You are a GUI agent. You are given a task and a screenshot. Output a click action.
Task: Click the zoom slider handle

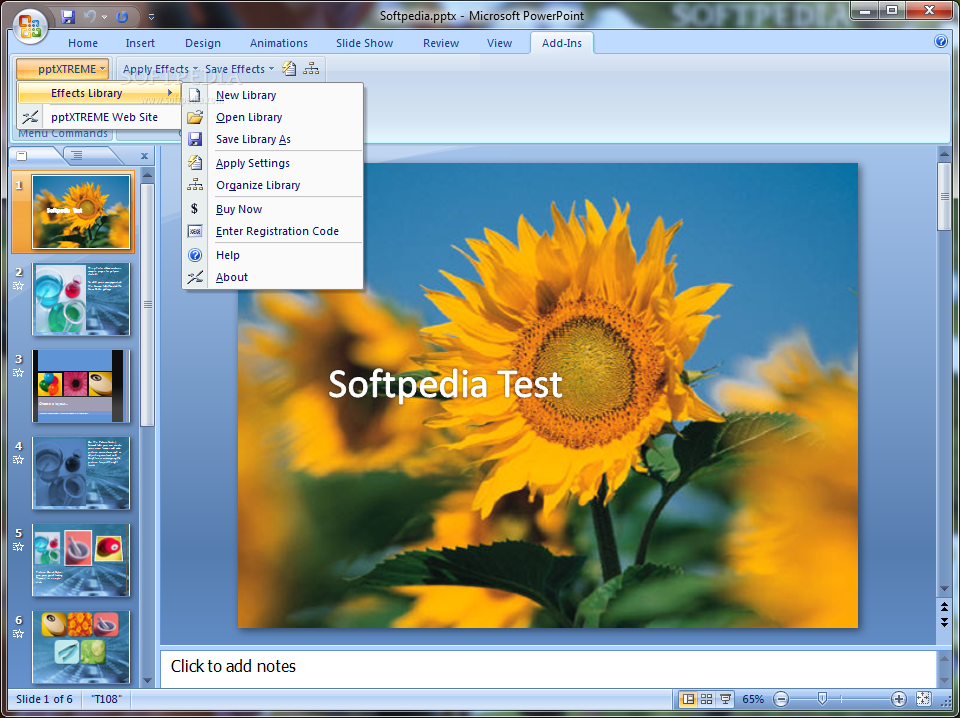(x=822, y=698)
